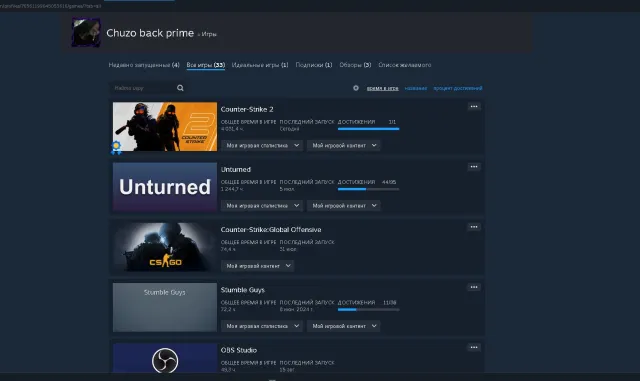Open three-dot menu for Counter-Strike: Global Offensive
Image resolution: width=640 pixels, height=381 pixels.
(x=474, y=227)
